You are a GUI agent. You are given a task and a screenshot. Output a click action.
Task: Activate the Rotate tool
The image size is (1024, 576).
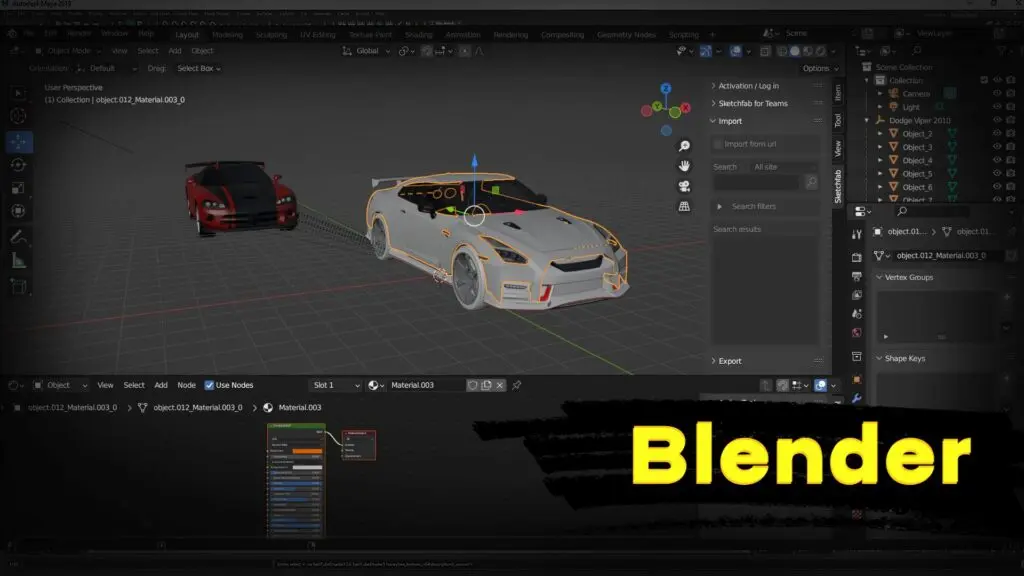tap(18, 165)
